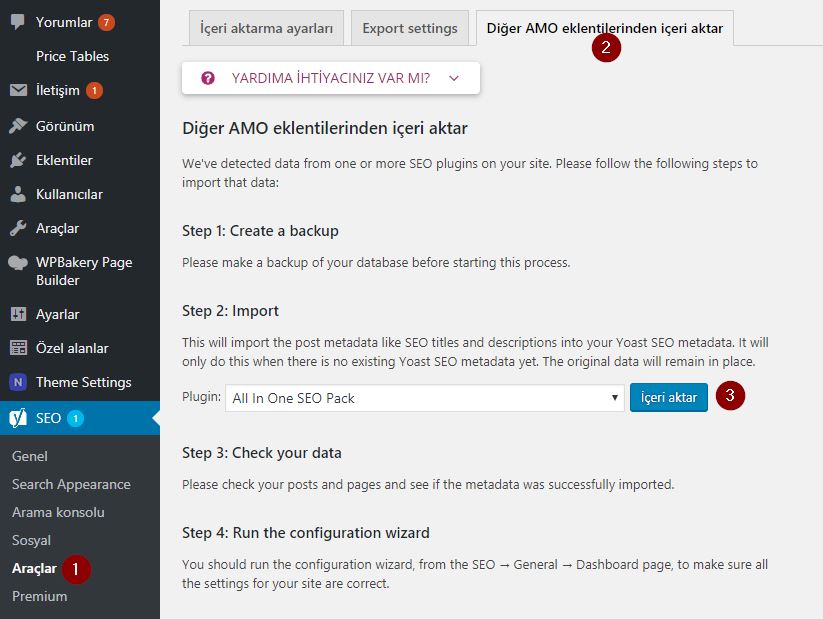
Task: Click the Ayarlar sliders icon
Action: (18, 314)
